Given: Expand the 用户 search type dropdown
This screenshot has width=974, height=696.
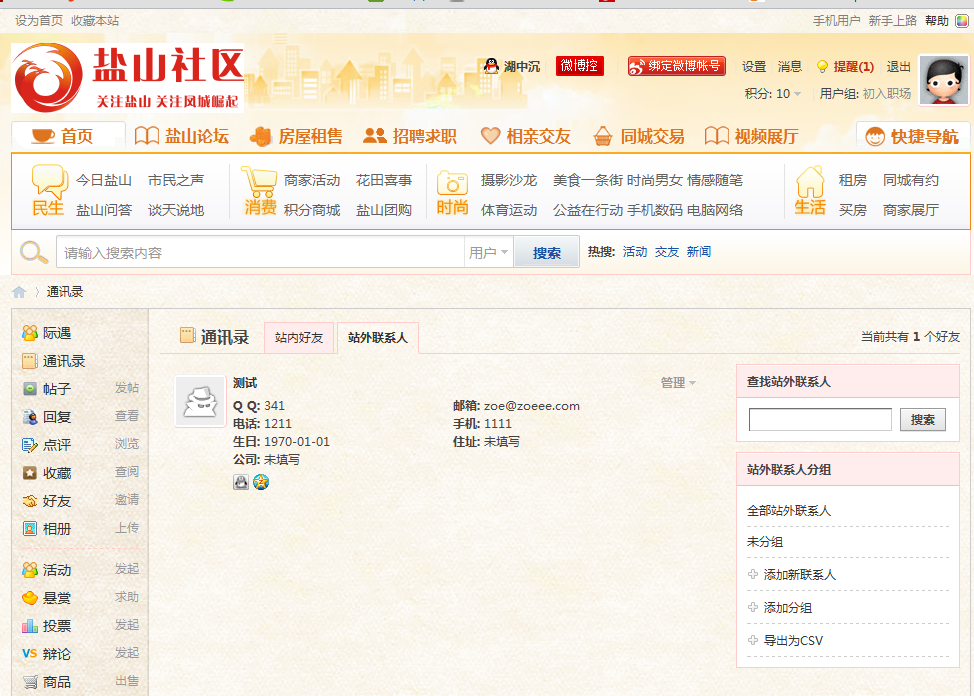Looking at the screenshot, I should point(490,250).
